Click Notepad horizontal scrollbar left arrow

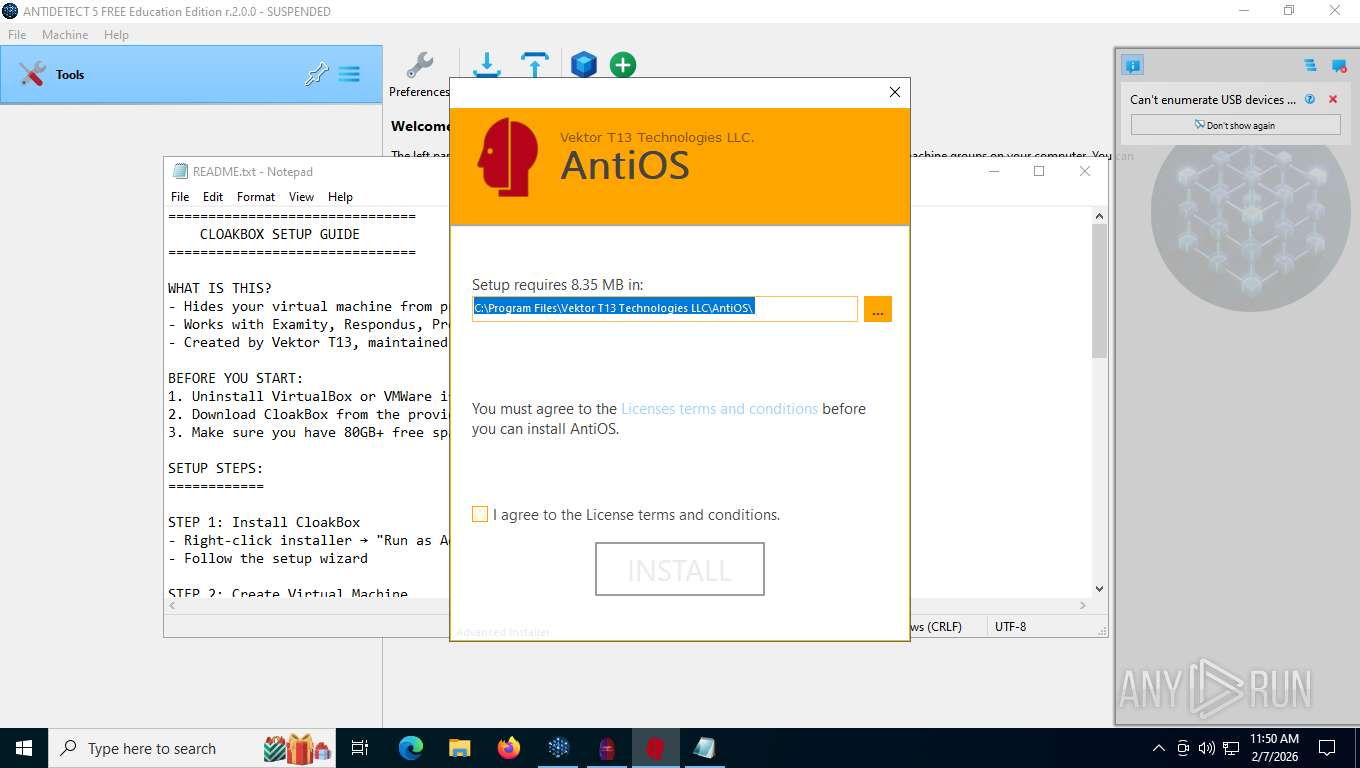point(172,605)
